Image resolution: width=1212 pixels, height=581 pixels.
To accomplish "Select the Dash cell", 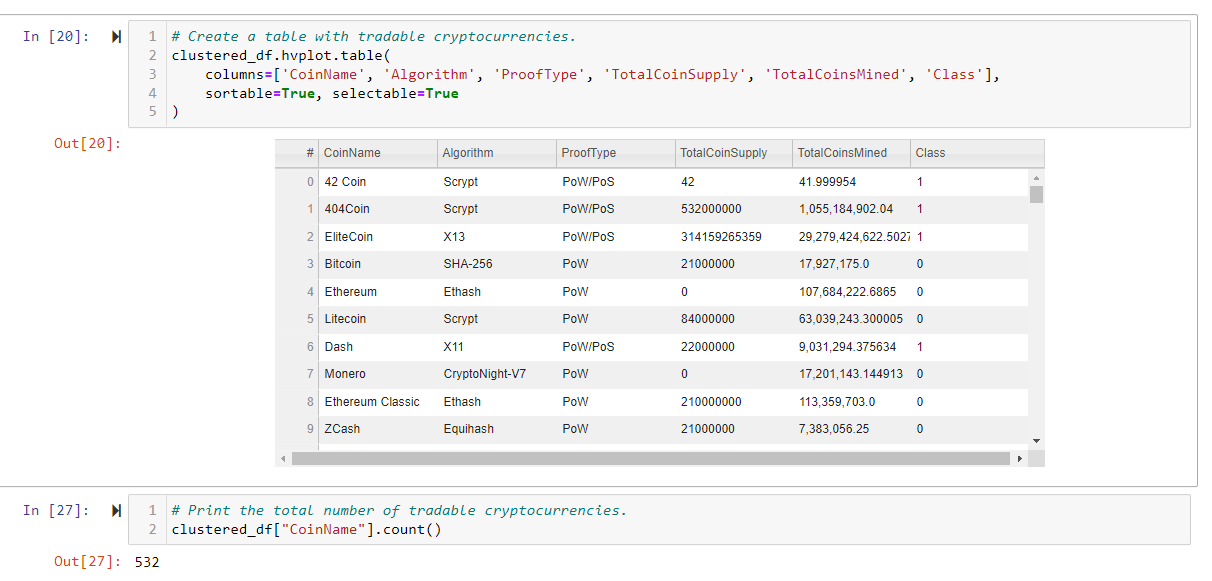I will [379, 347].
